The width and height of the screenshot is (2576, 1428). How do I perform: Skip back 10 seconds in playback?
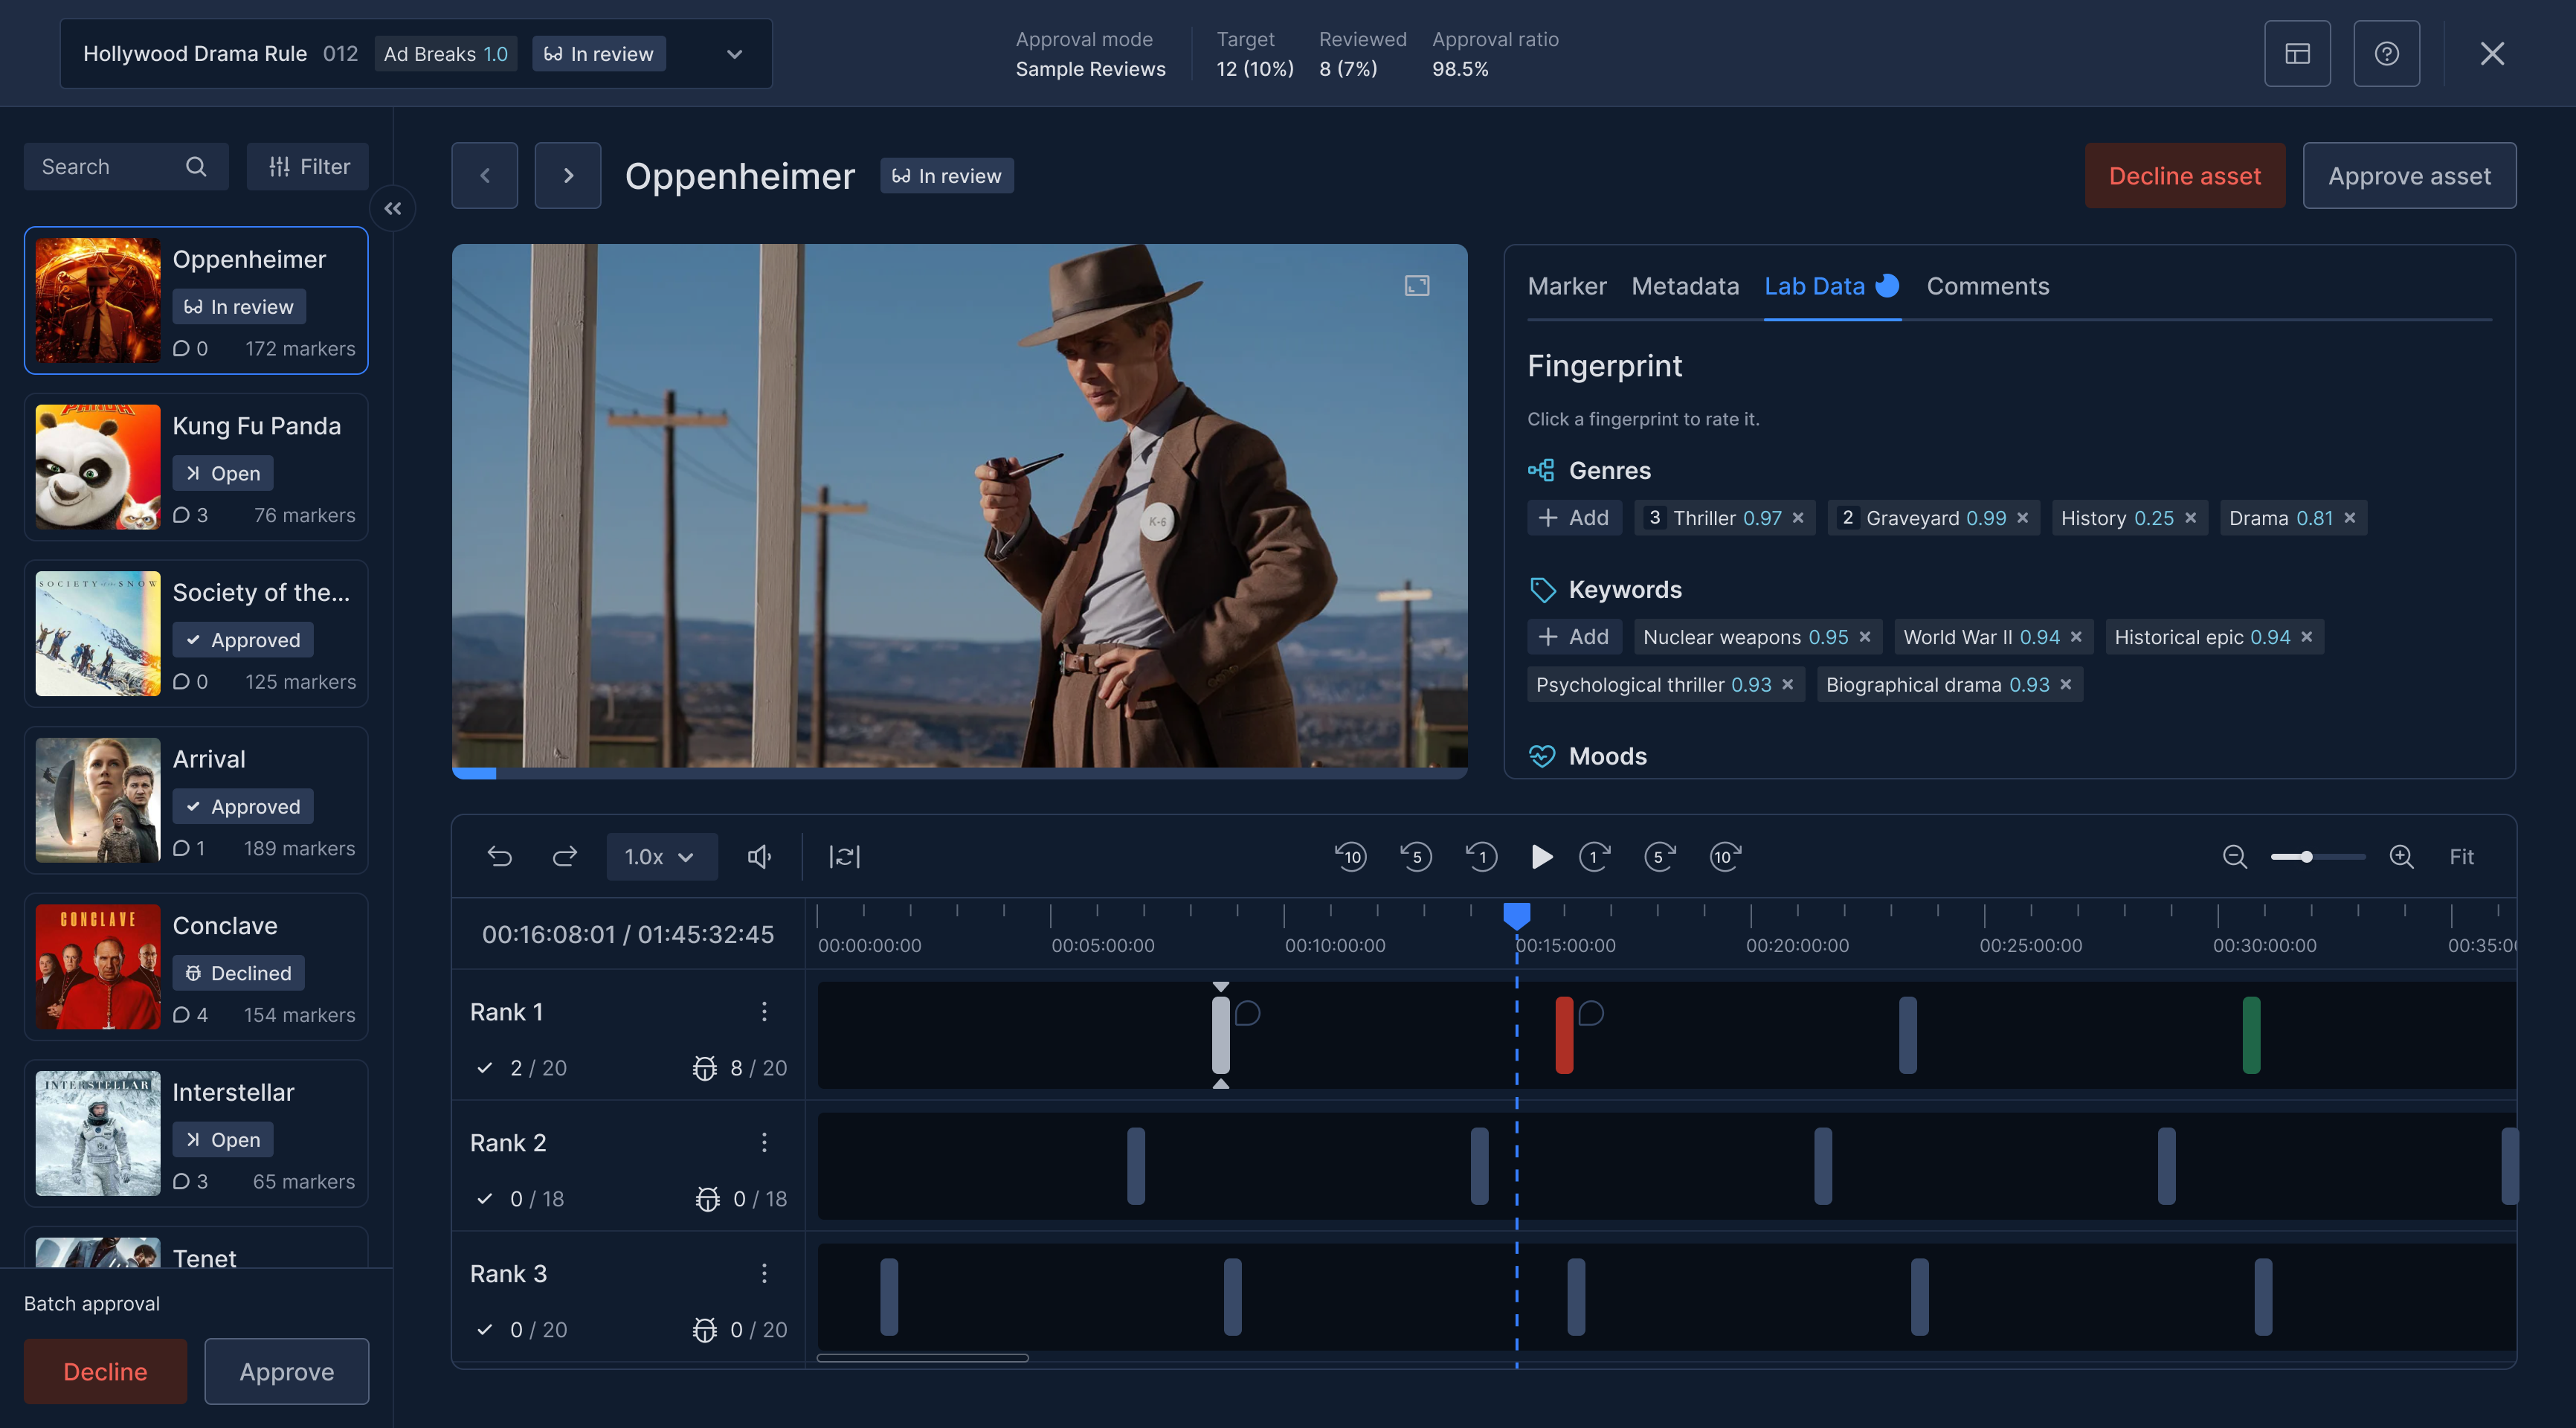tap(1351, 857)
